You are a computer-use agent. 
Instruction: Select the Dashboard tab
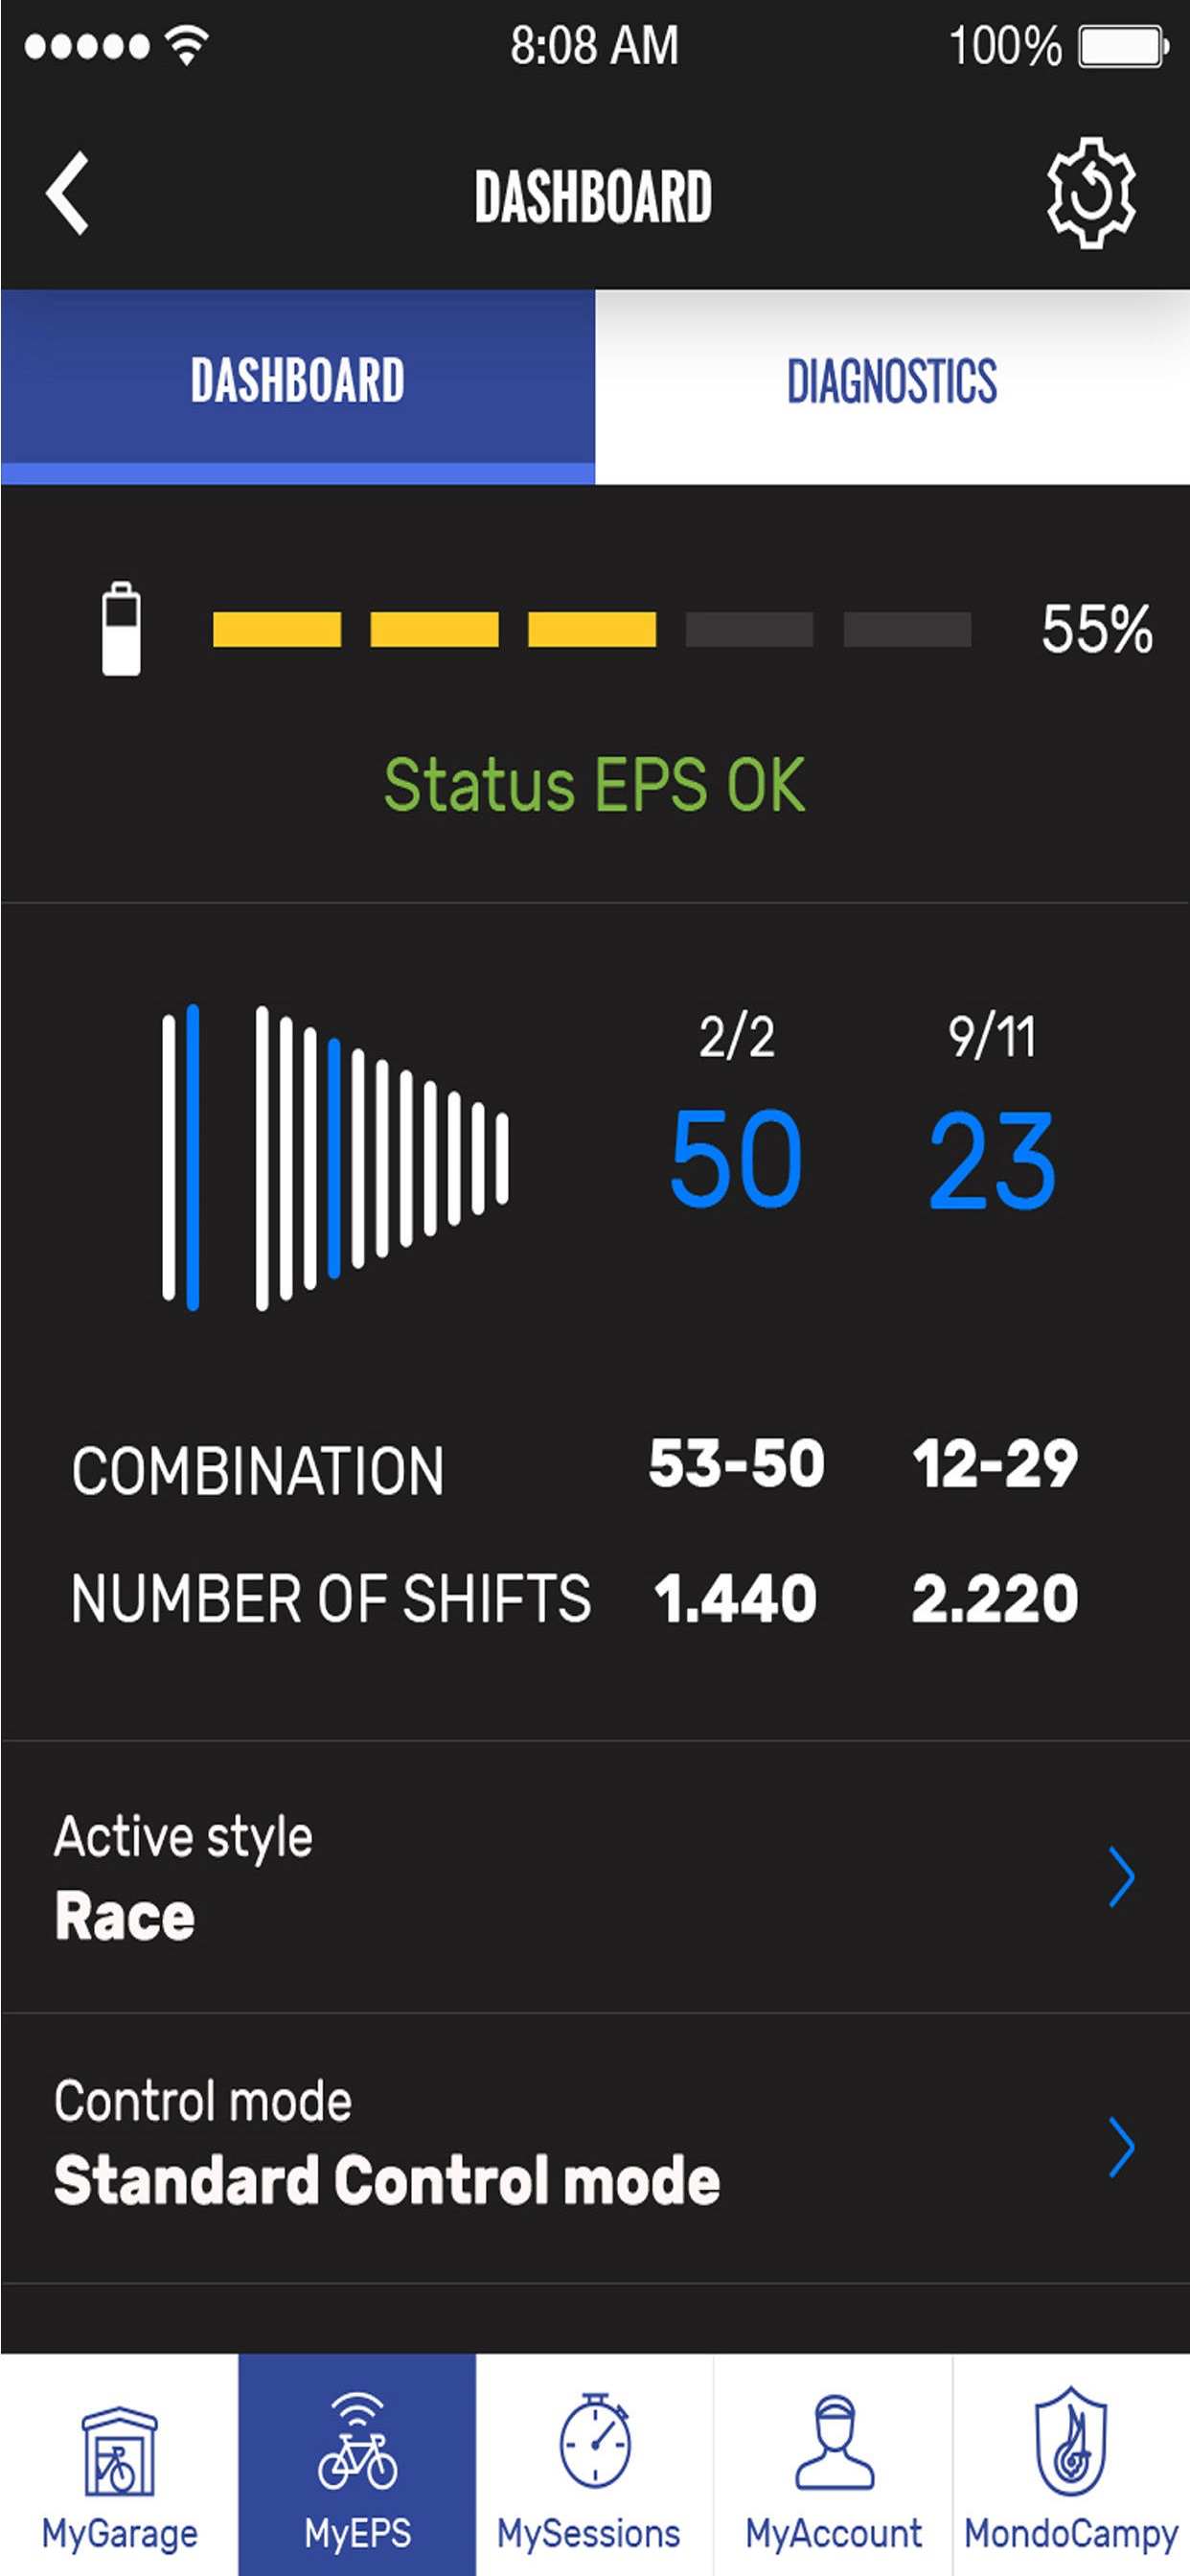coord(298,383)
